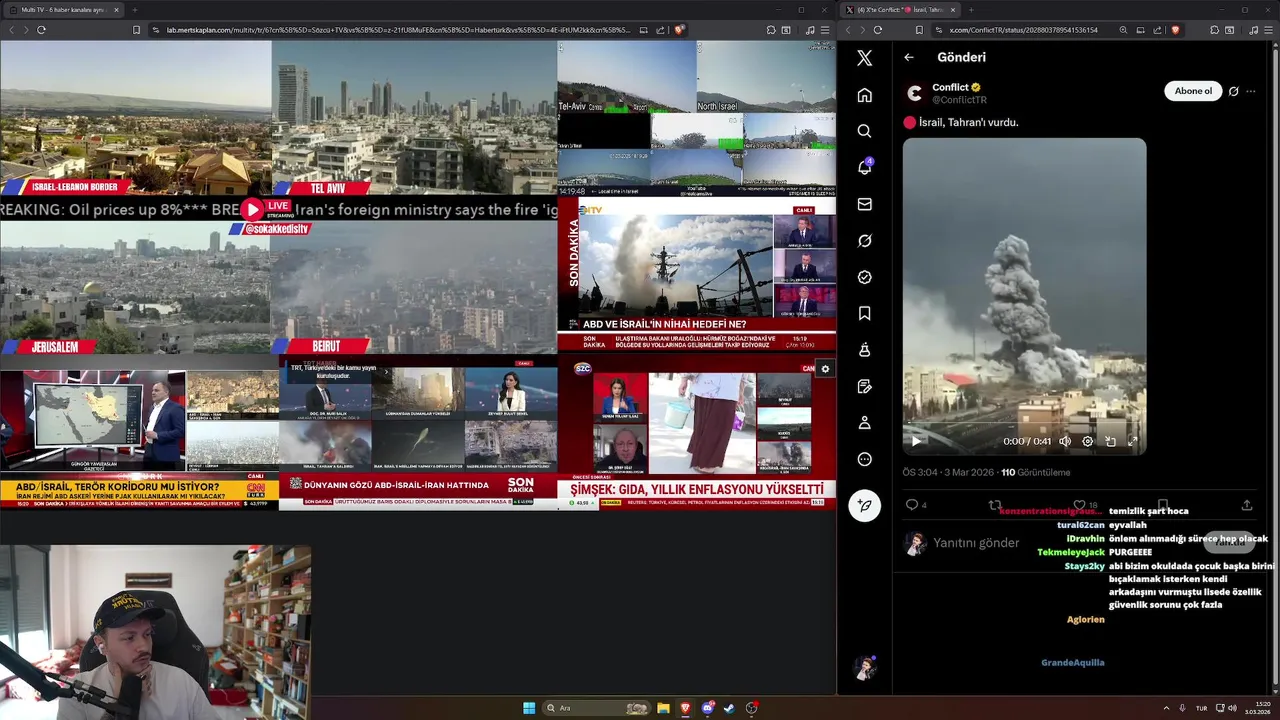Open taskbar volume control
The width and height of the screenshot is (1280, 720).
[x=1232, y=708]
